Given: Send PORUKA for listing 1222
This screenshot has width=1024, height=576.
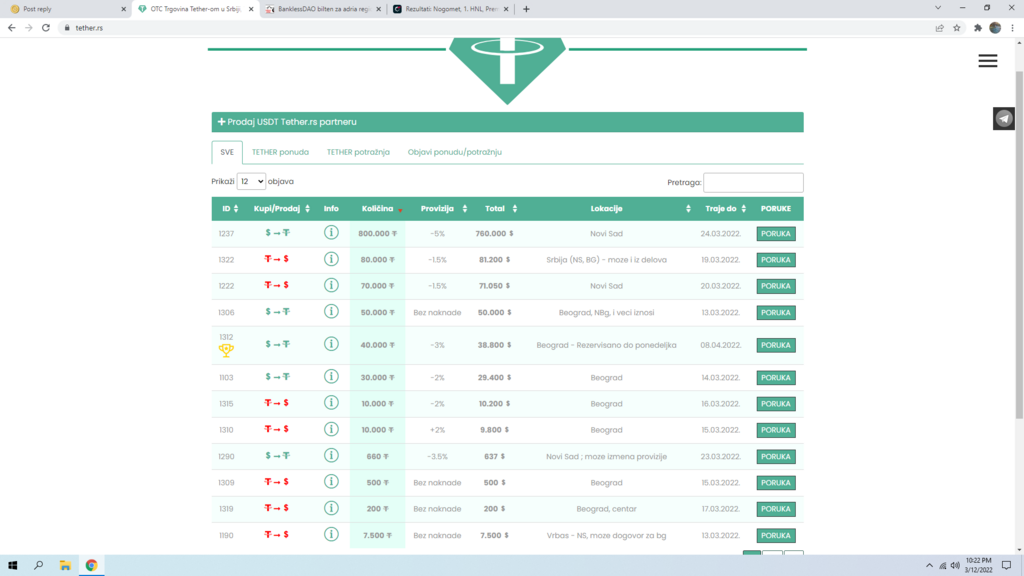Looking at the screenshot, I should [x=776, y=286].
